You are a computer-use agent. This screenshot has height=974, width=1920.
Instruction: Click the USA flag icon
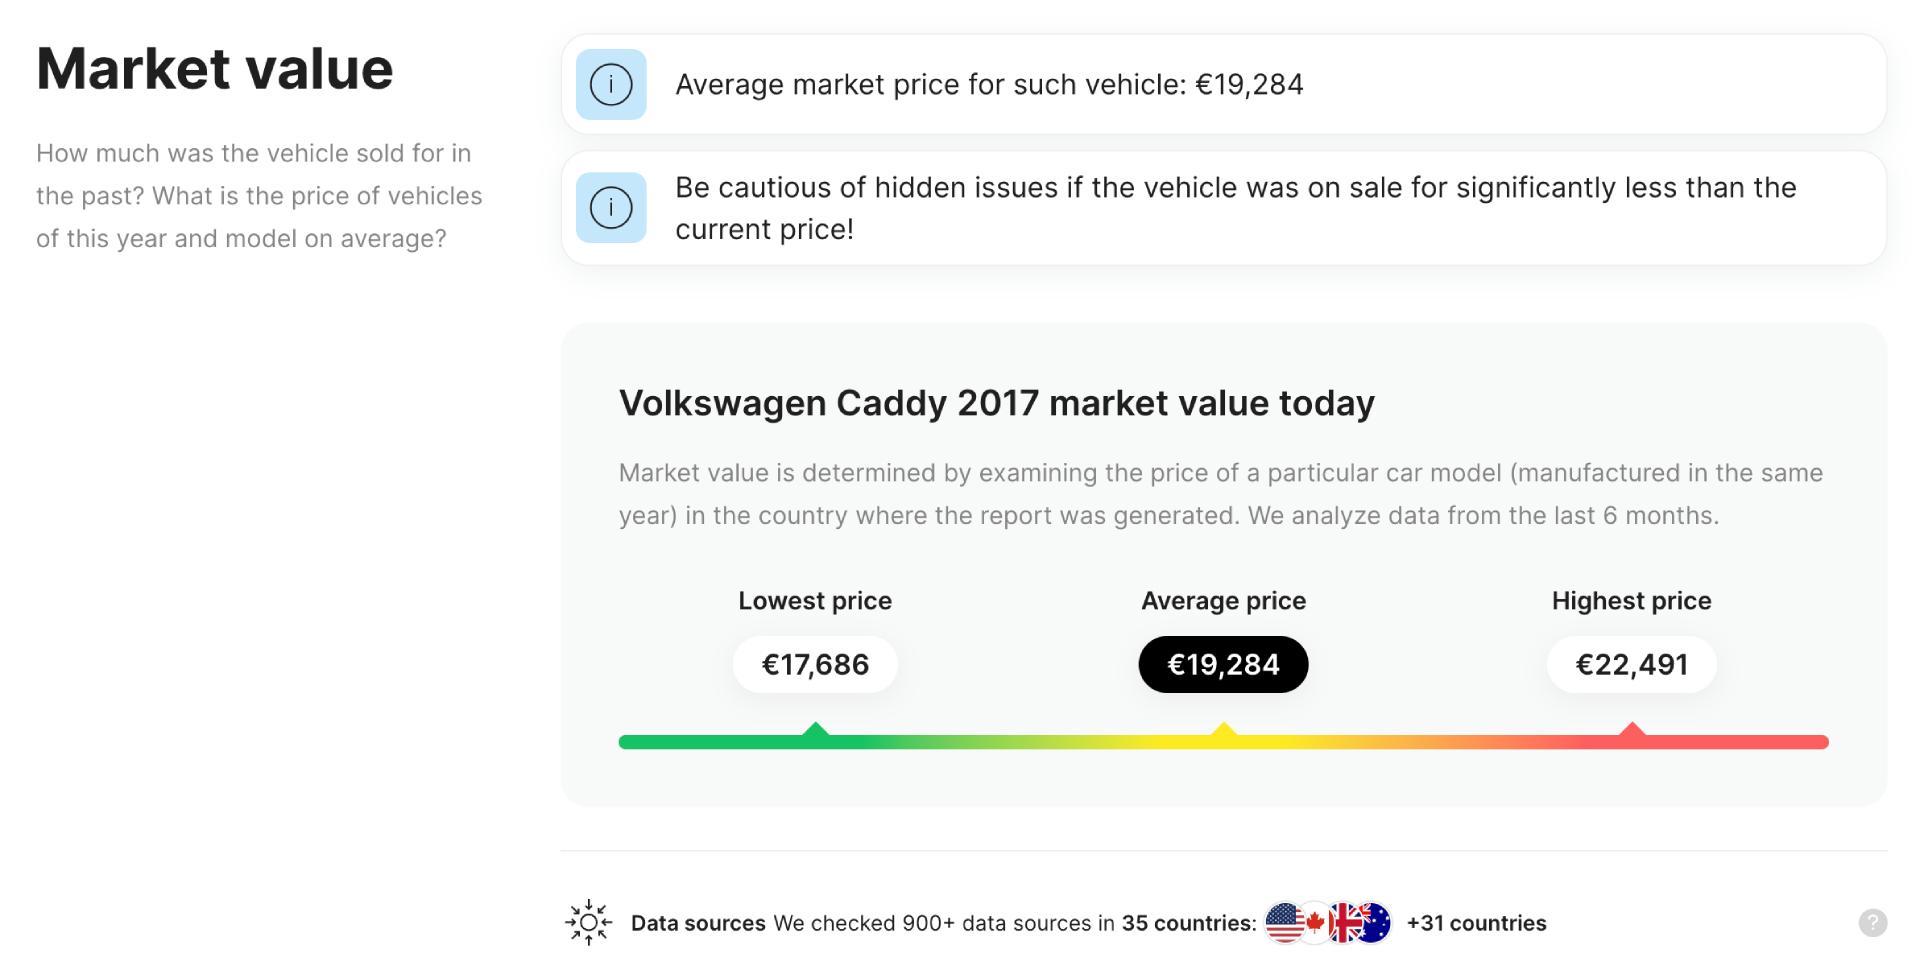(1285, 922)
